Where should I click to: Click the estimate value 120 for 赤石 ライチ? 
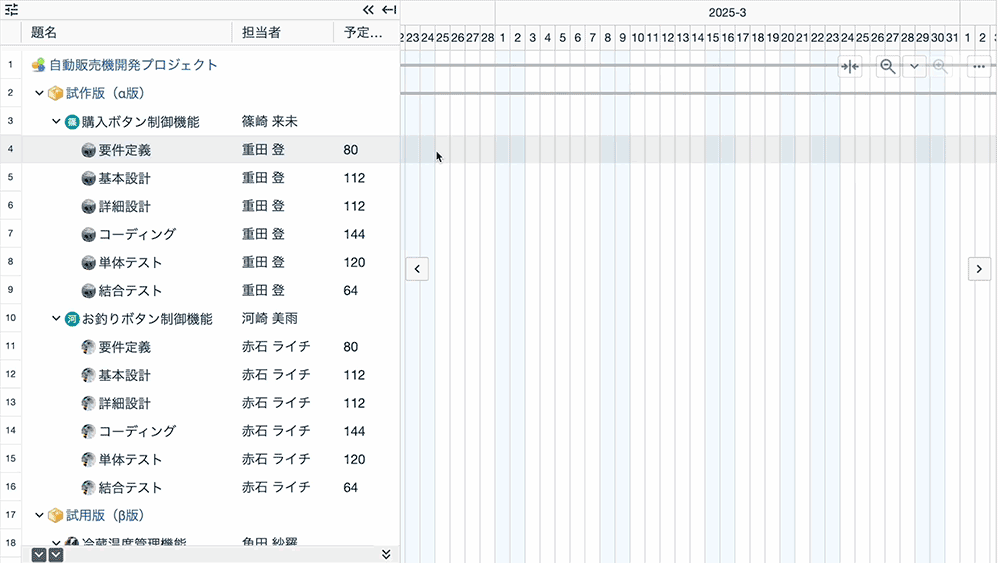click(x=354, y=460)
